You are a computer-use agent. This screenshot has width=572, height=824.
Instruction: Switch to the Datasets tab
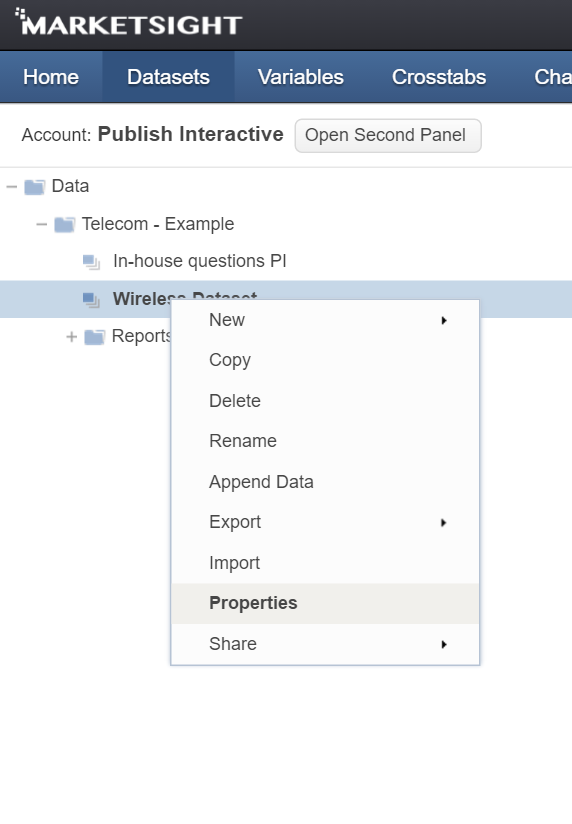tap(168, 77)
